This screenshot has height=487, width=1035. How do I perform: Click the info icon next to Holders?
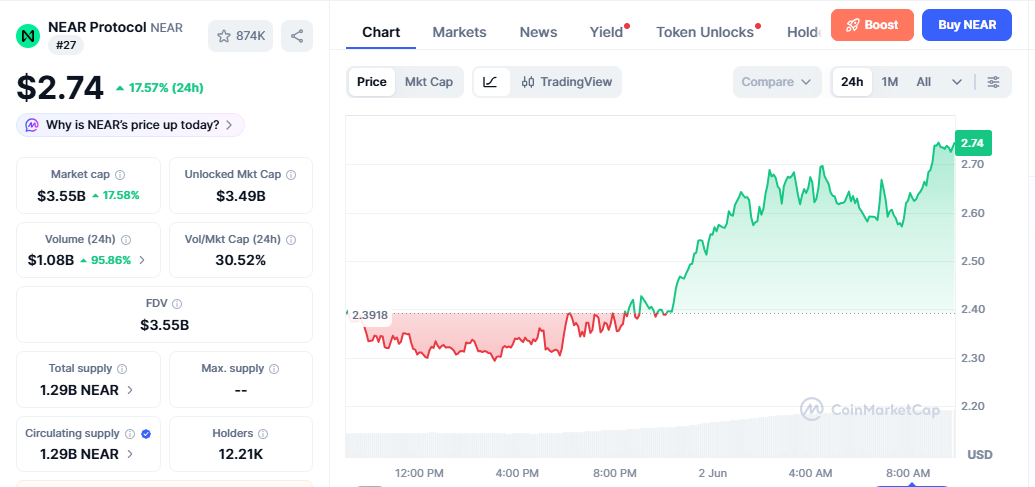point(263,434)
